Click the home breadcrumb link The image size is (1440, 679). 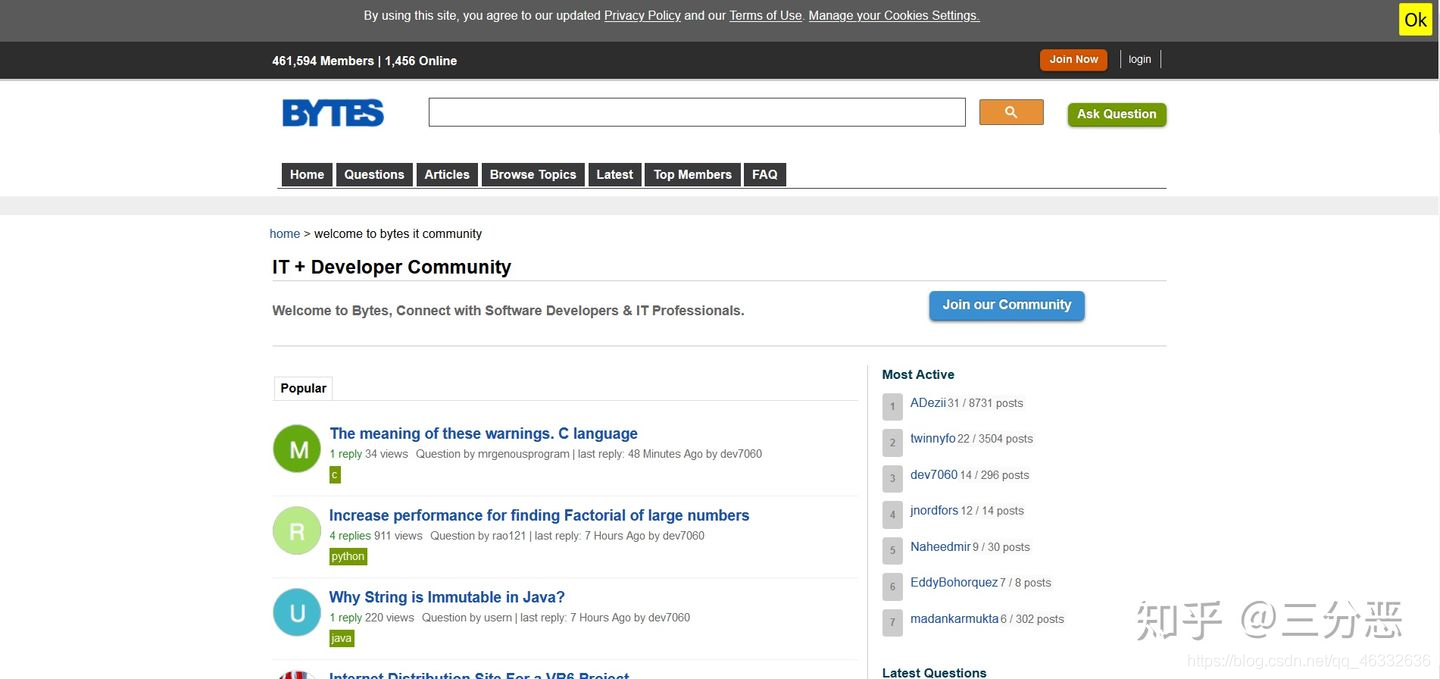[285, 234]
